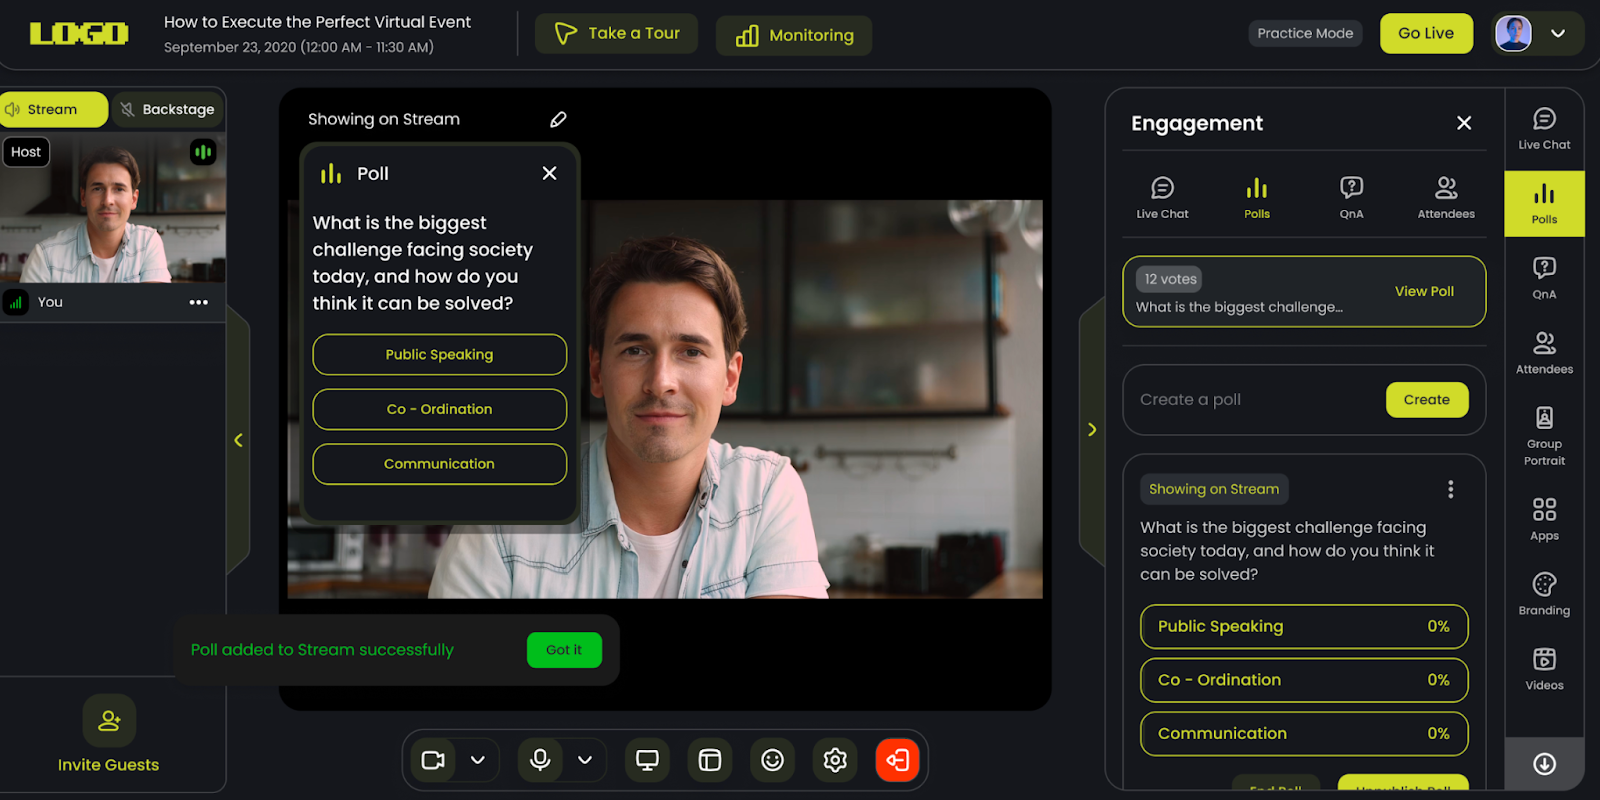Open Attendees in the right sidebar
1600x800 pixels.
coord(1544,353)
